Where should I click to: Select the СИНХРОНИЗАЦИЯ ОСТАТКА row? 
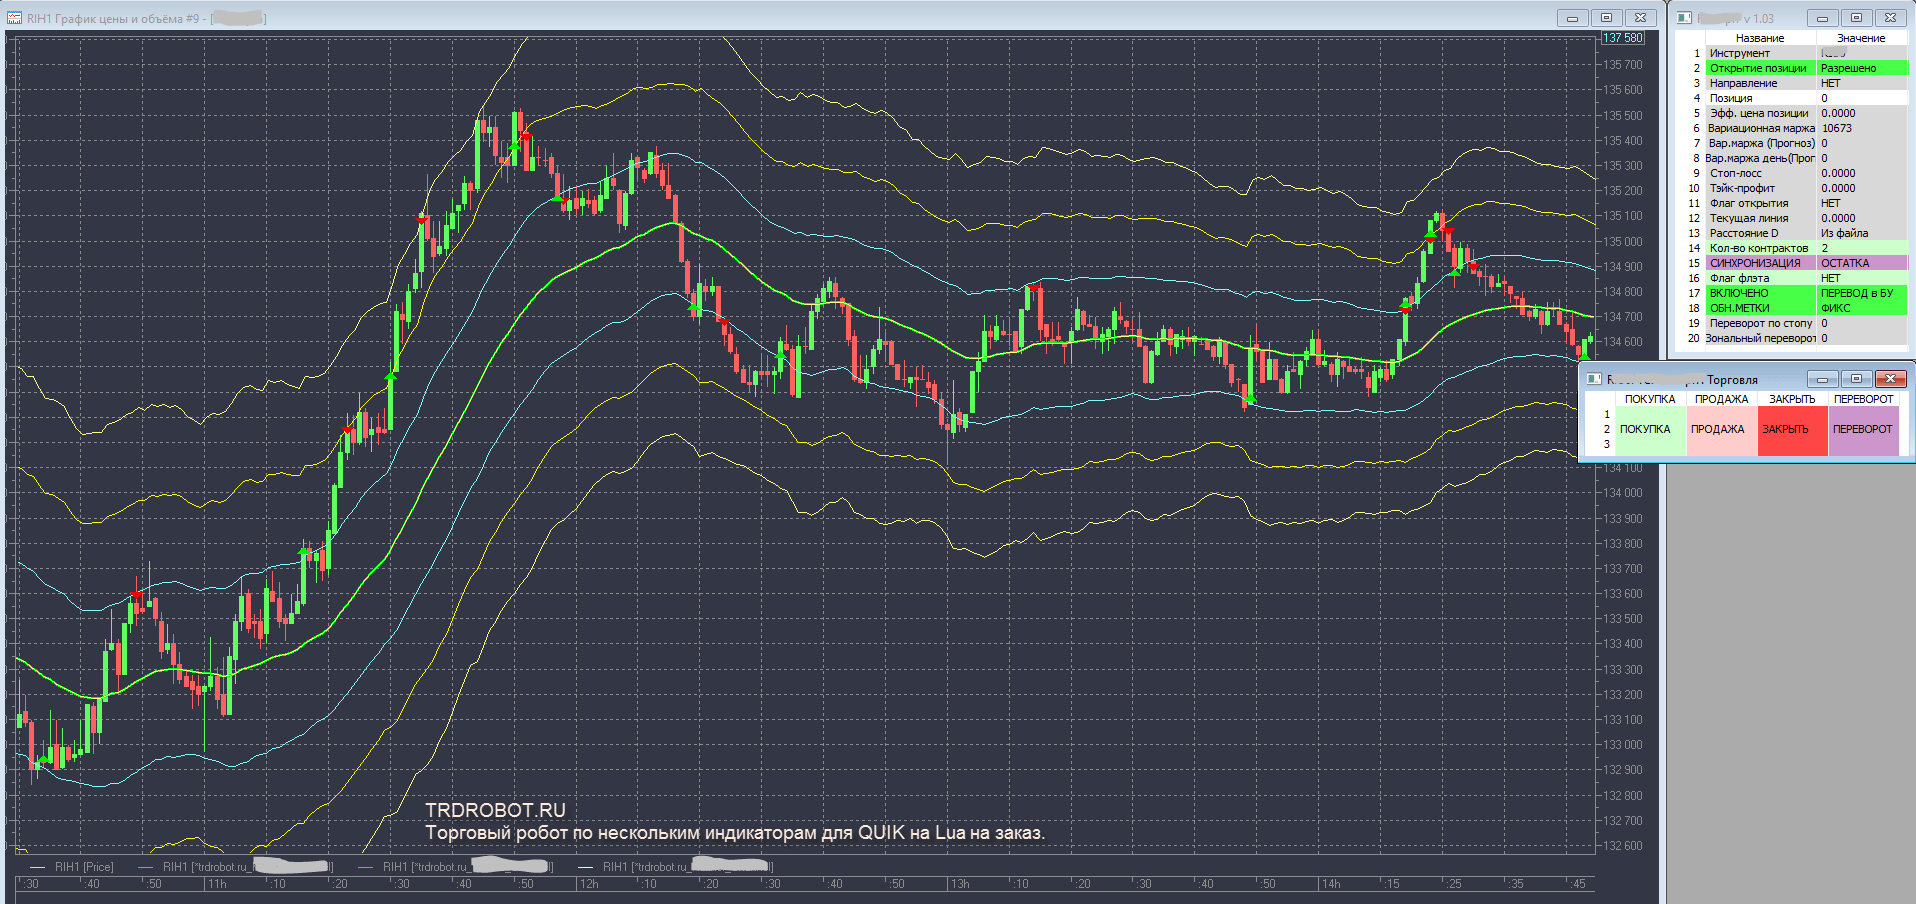click(x=1759, y=263)
